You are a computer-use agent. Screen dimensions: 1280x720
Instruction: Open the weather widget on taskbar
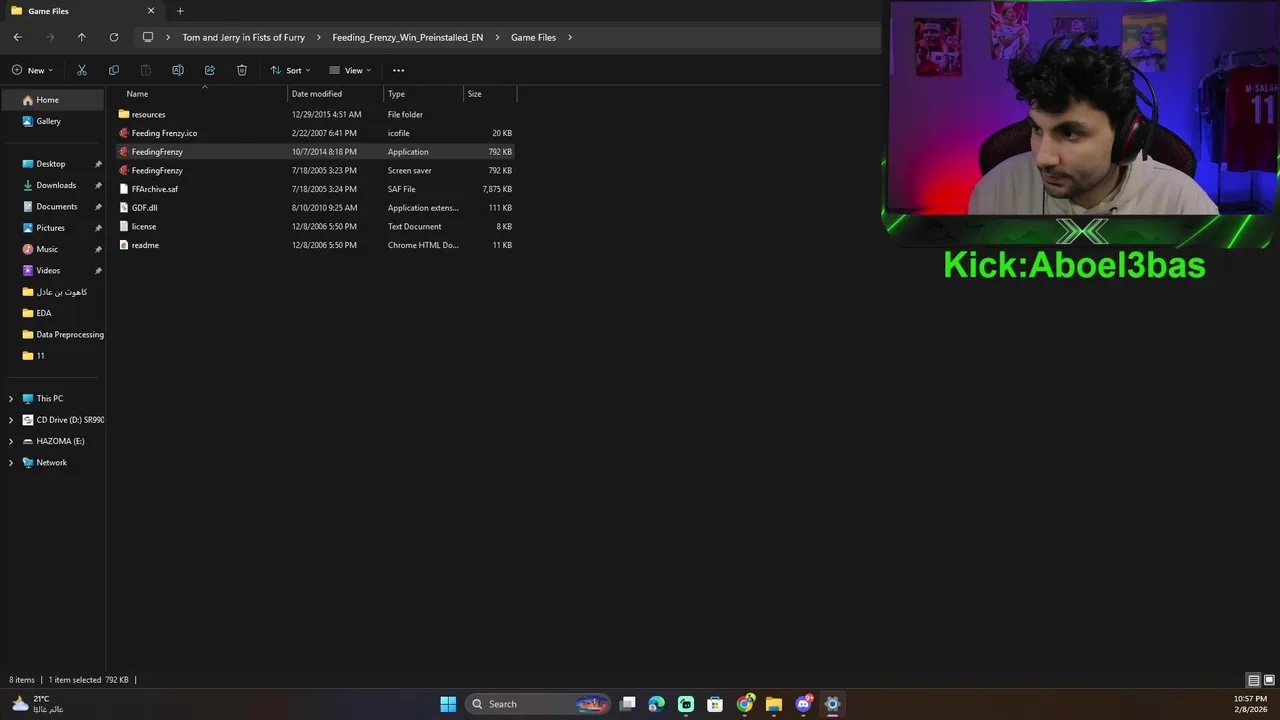[x=37, y=704]
